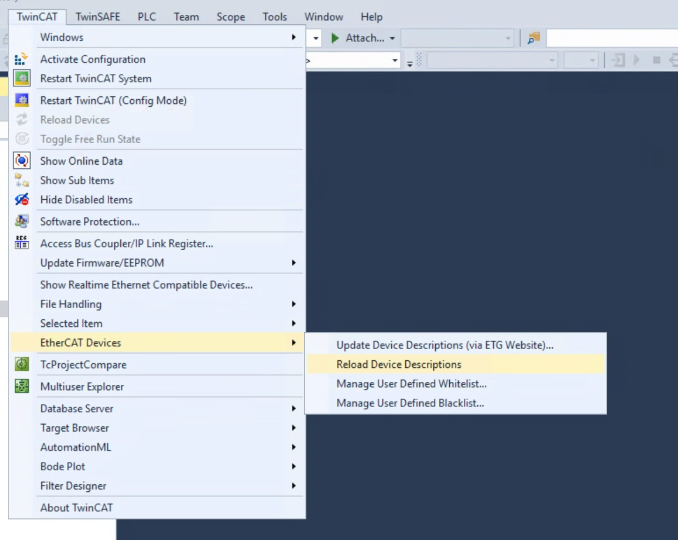Open the Help menu

pos(371,17)
